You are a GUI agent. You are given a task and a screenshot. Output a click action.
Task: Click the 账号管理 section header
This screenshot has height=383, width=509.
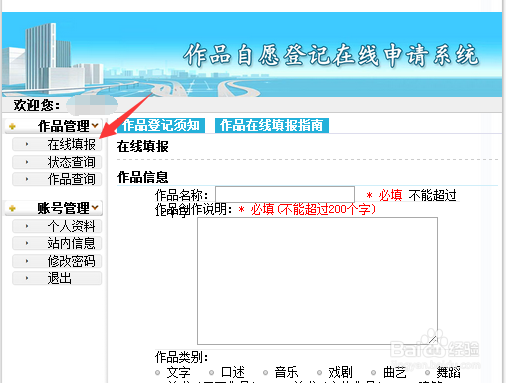pos(54,208)
